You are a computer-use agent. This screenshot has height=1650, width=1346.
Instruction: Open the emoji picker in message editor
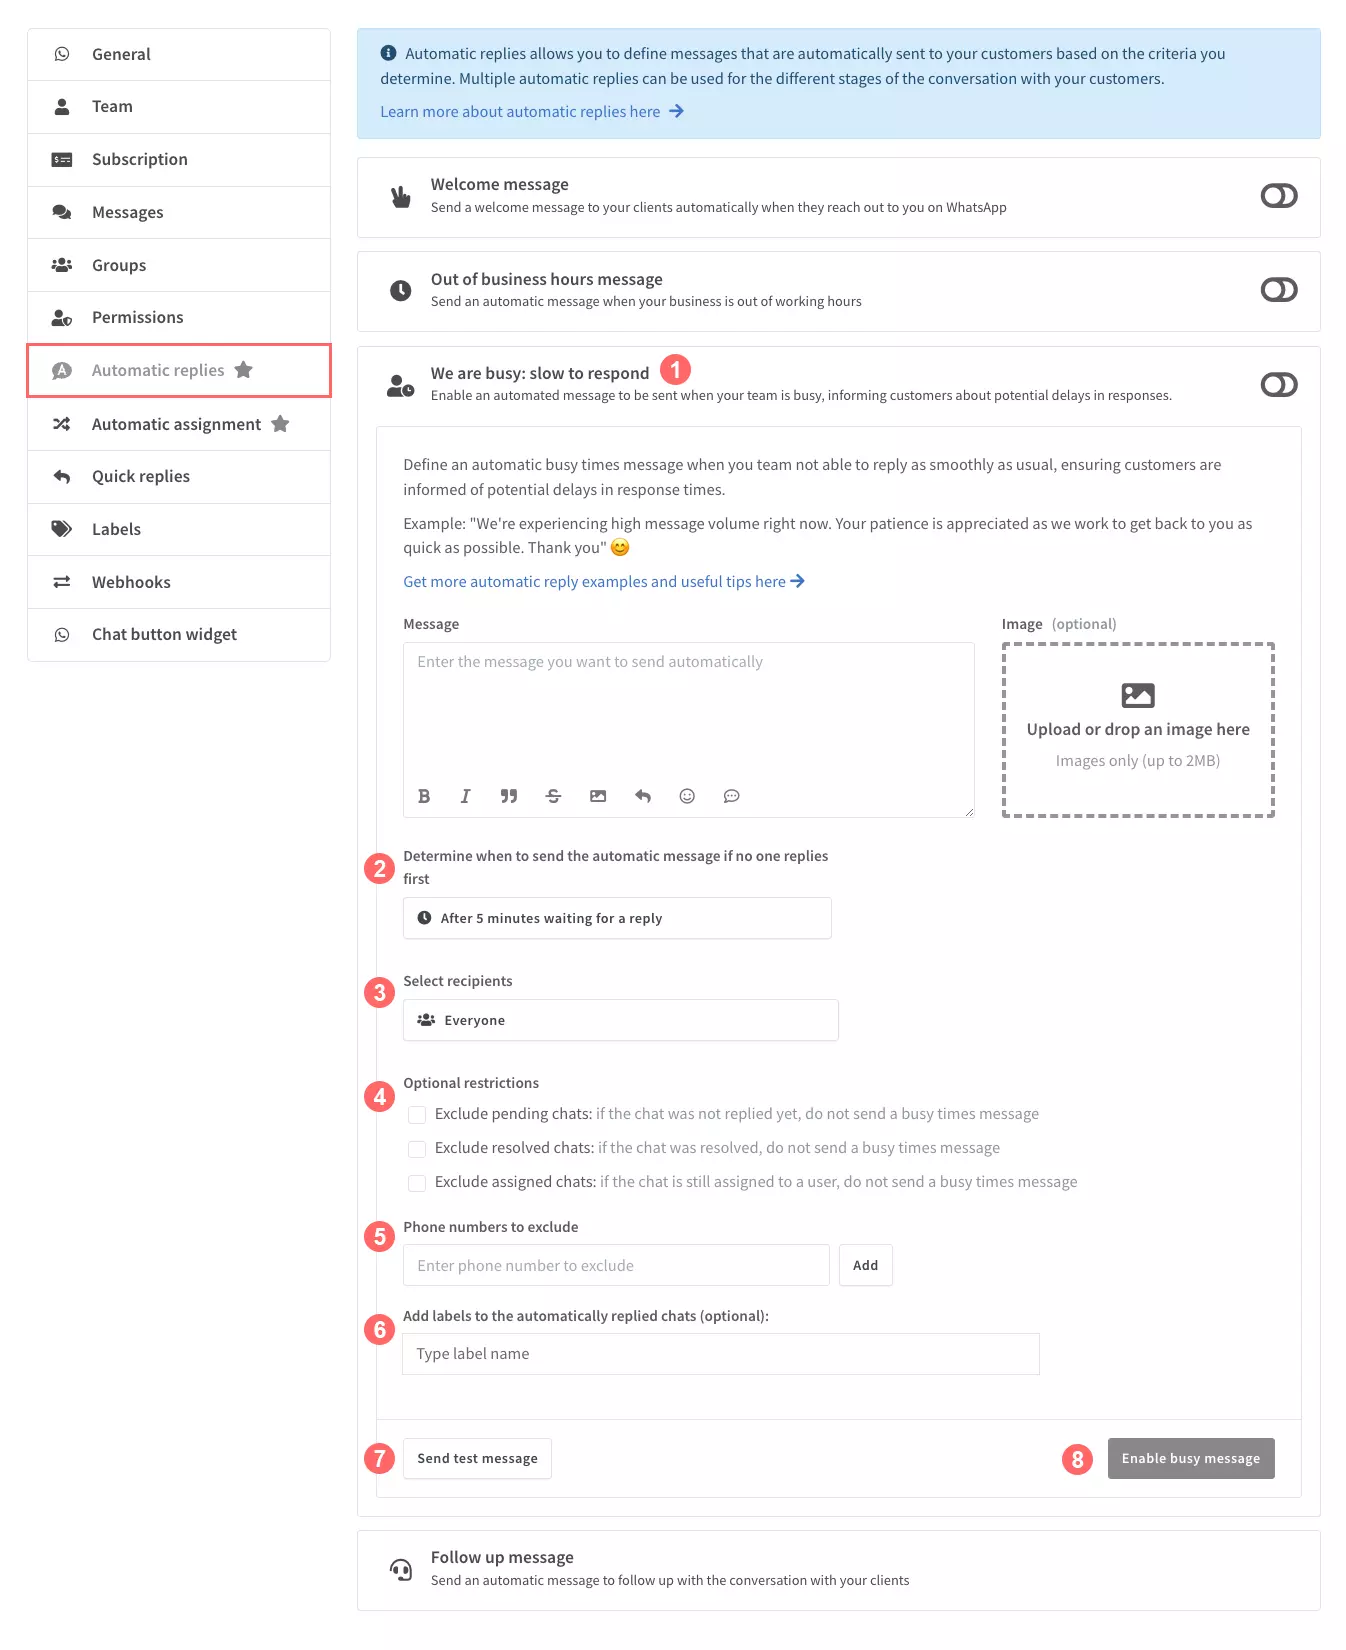[x=687, y=796]
